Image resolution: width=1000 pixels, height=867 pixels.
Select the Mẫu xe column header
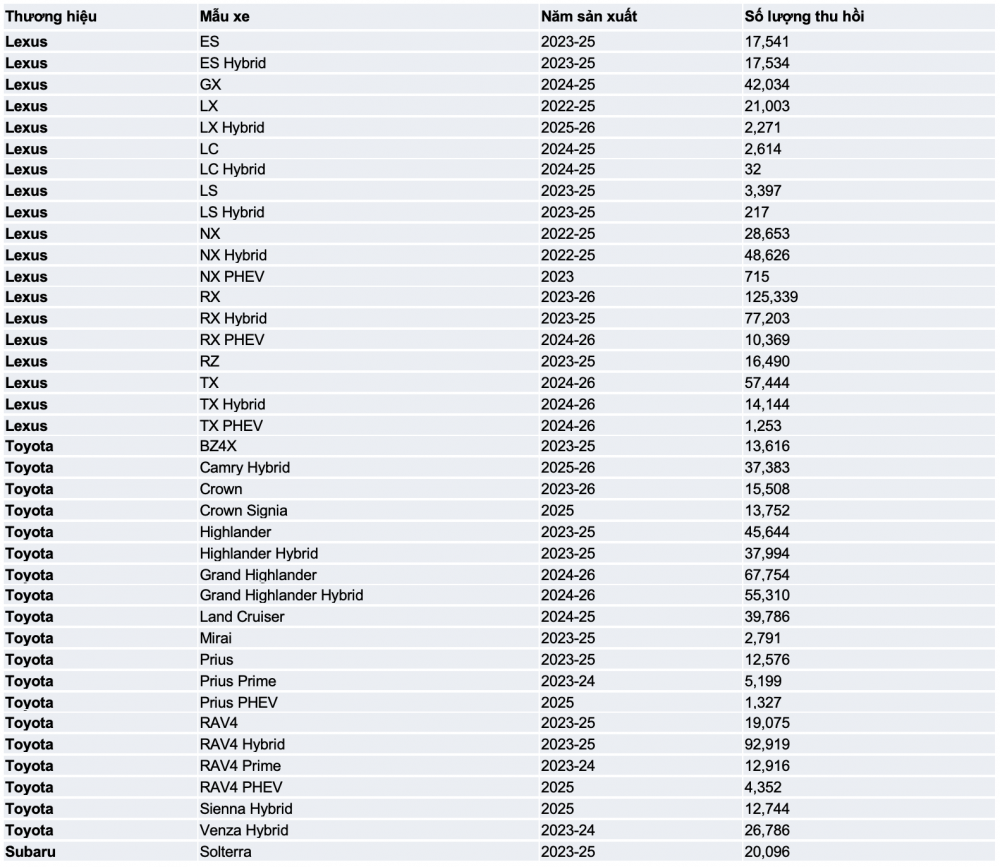pyautogui.click(x=225, y=17)
